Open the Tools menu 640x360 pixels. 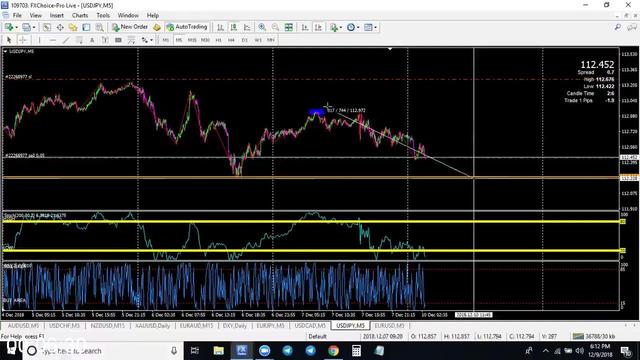pyautogui.click(x=103, y=15)
